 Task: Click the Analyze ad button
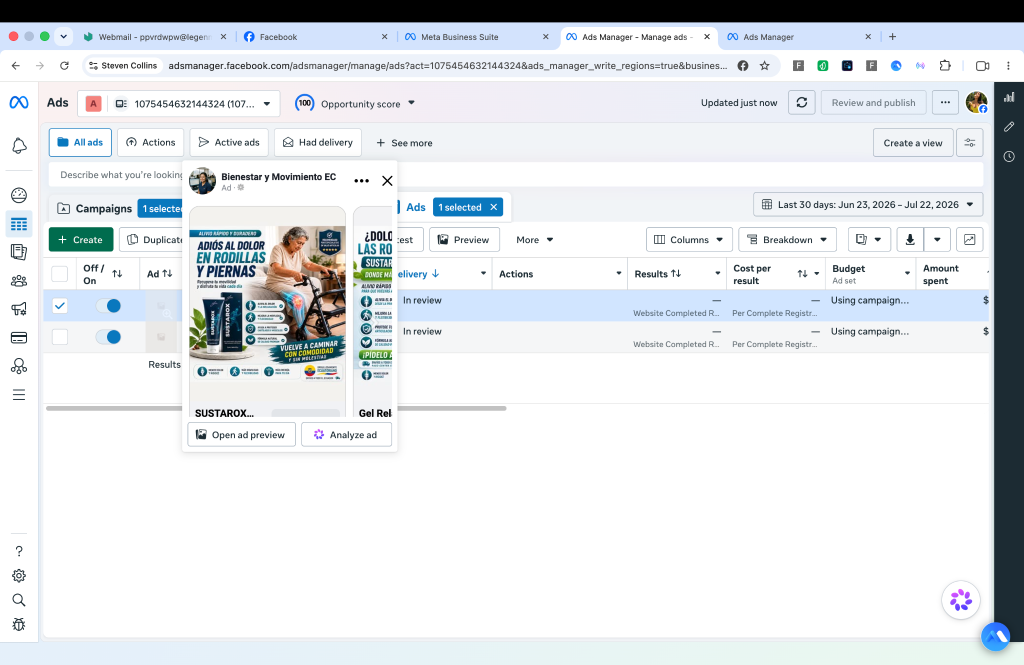346,434
